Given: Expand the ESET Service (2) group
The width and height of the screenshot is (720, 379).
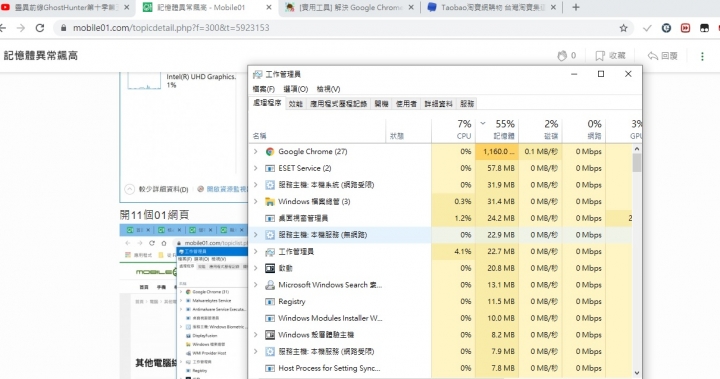Looking at the screenshot, I should pyautogui.click(x=256, y=168).
